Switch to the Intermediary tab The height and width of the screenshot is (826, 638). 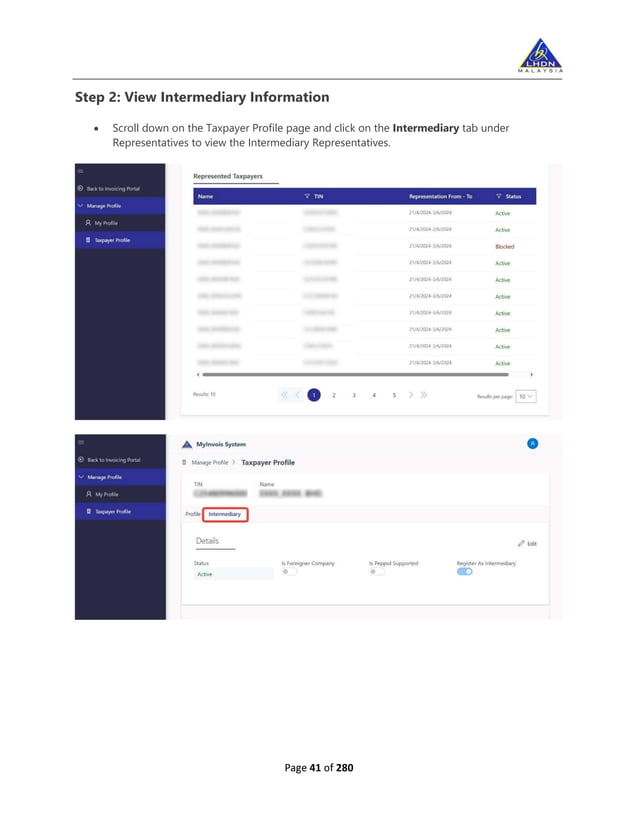(x=225, y=514)
